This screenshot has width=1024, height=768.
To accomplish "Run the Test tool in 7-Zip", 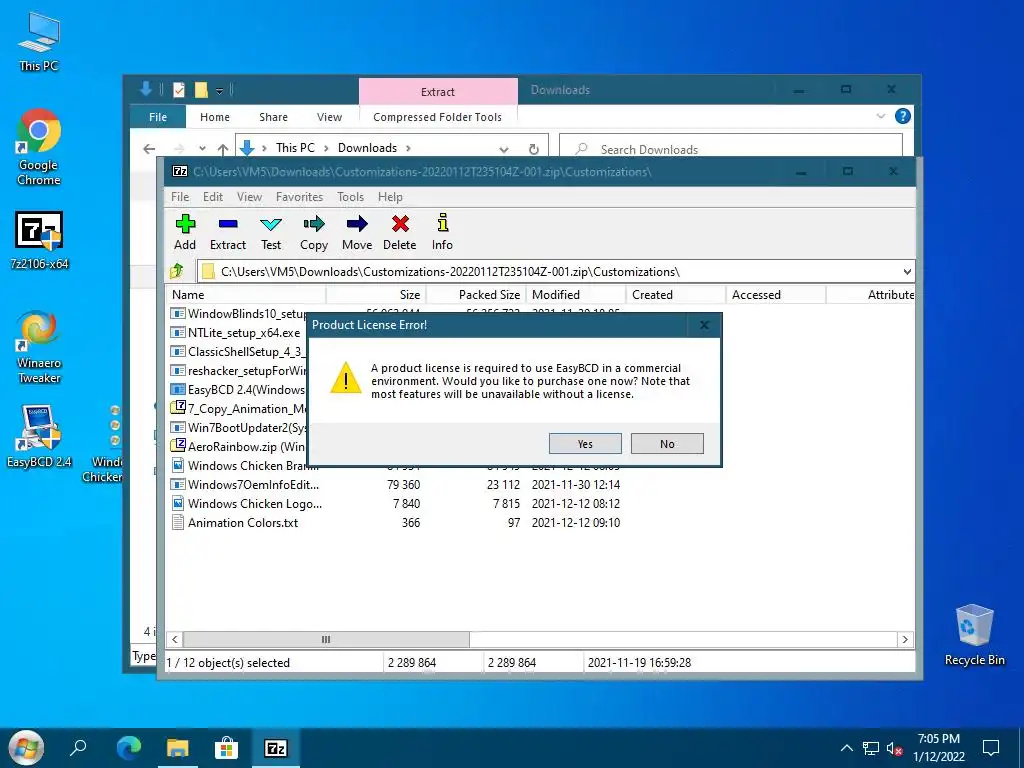I will coord(271,232).
